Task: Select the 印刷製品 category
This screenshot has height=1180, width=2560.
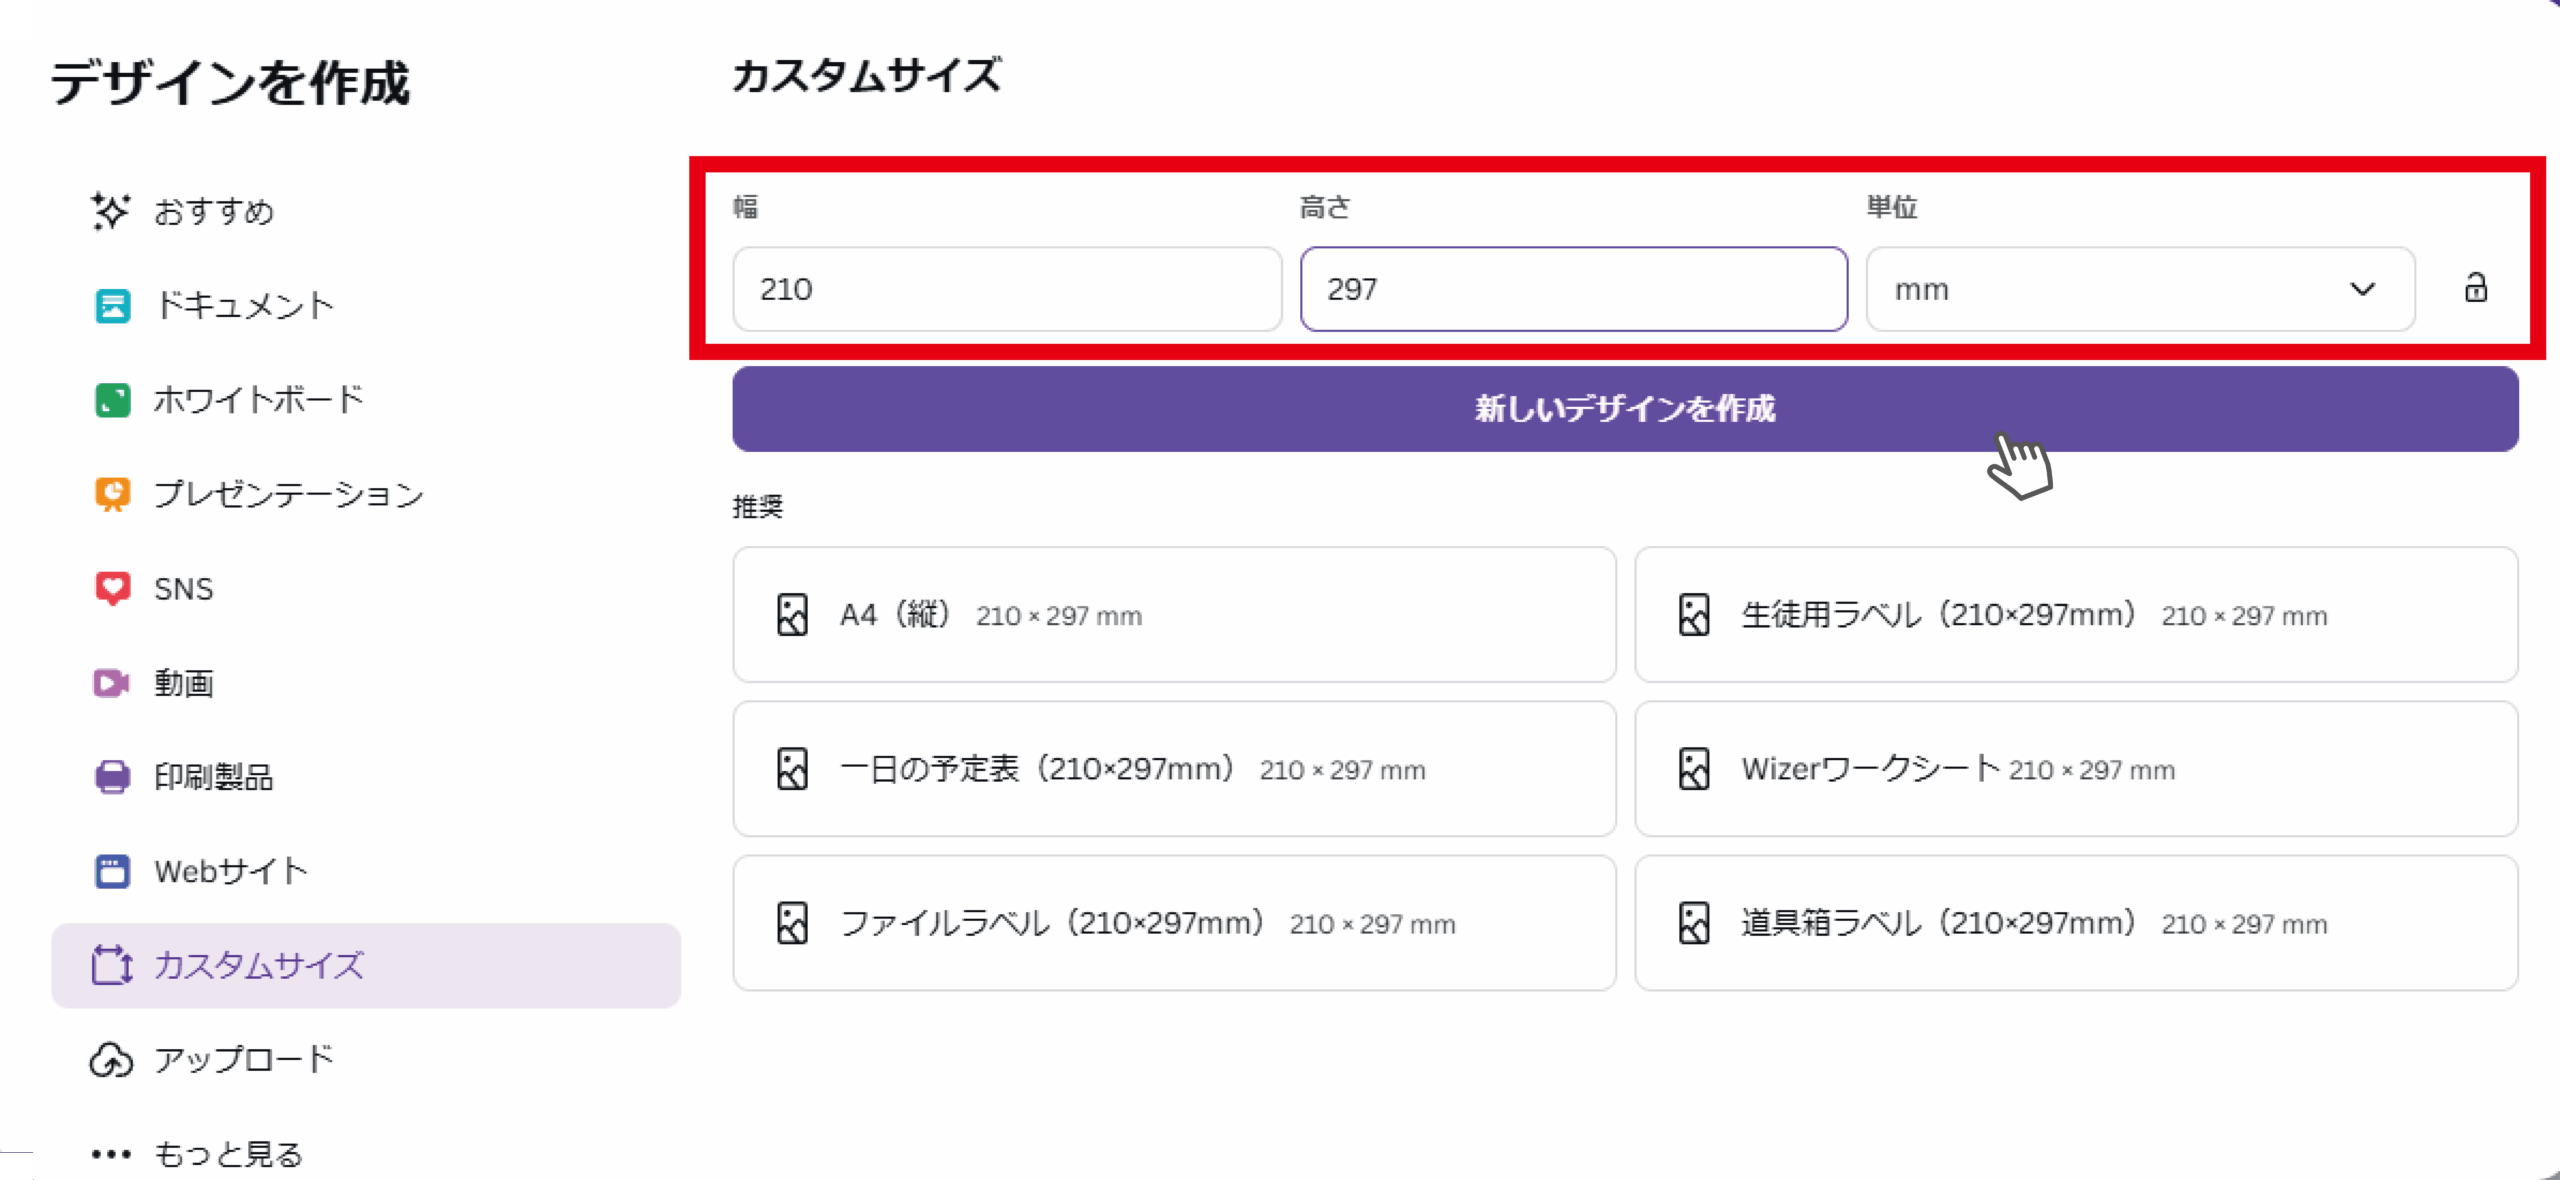Action: pyautogui.click(x=366, y=777)
